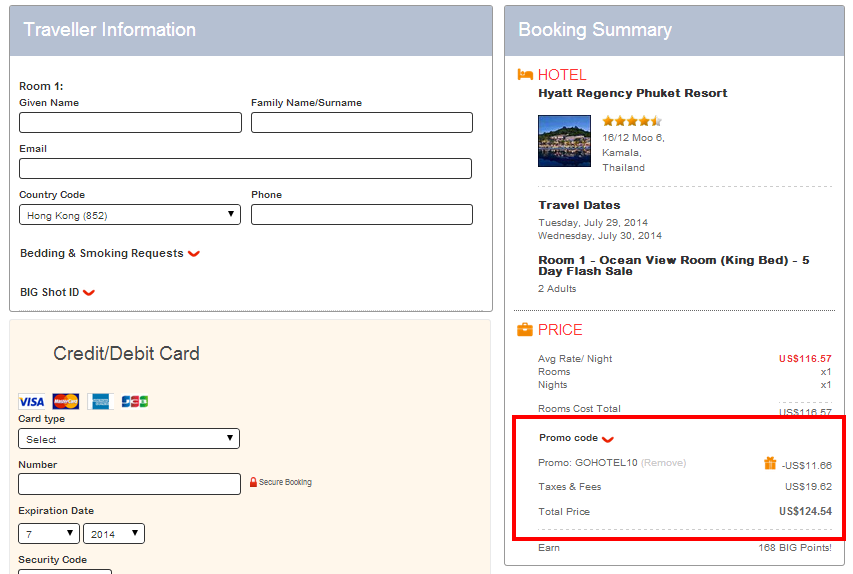Focus the Given Name field
This screenshot has width=853, height=574.
(x=131, y=122)
